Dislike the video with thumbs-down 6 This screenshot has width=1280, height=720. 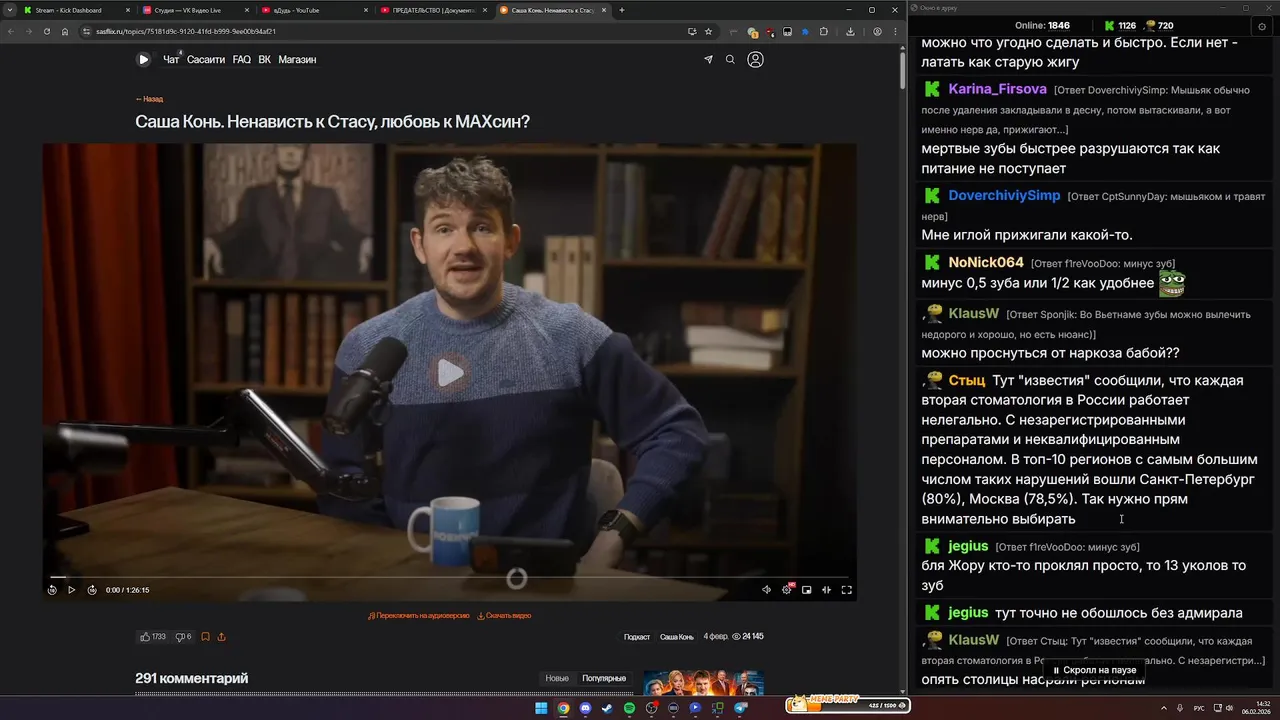coord(183,636)
